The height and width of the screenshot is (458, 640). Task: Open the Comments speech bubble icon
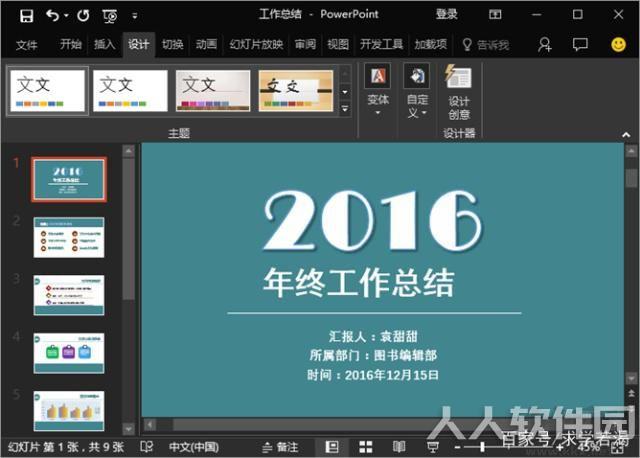tap(580, 44)
